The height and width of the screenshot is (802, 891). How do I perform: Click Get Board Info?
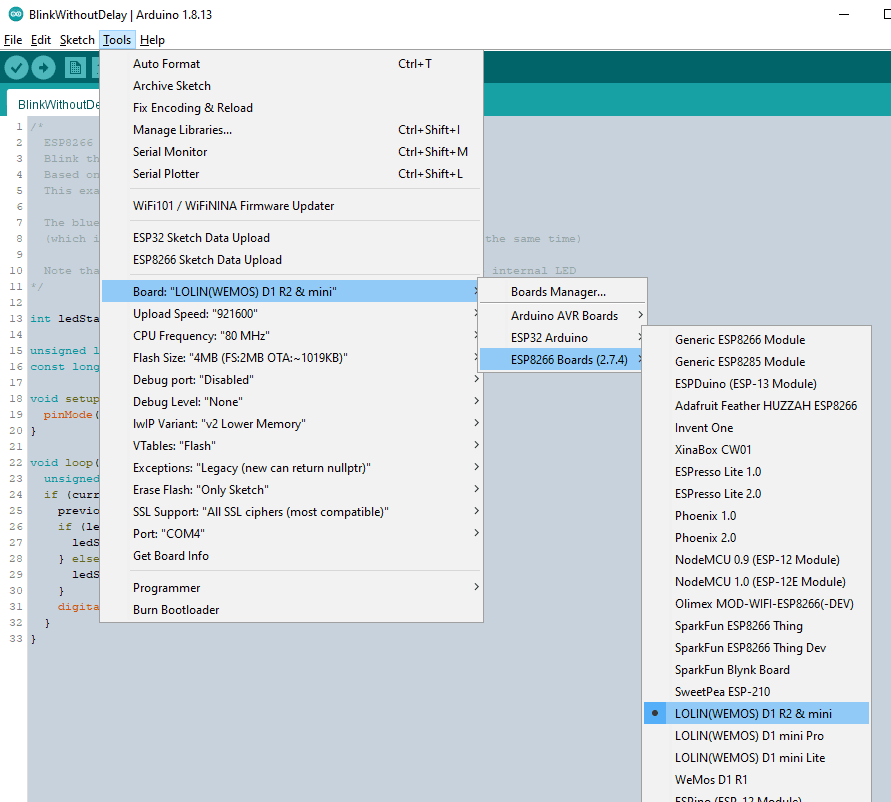(x=171, y=555)
